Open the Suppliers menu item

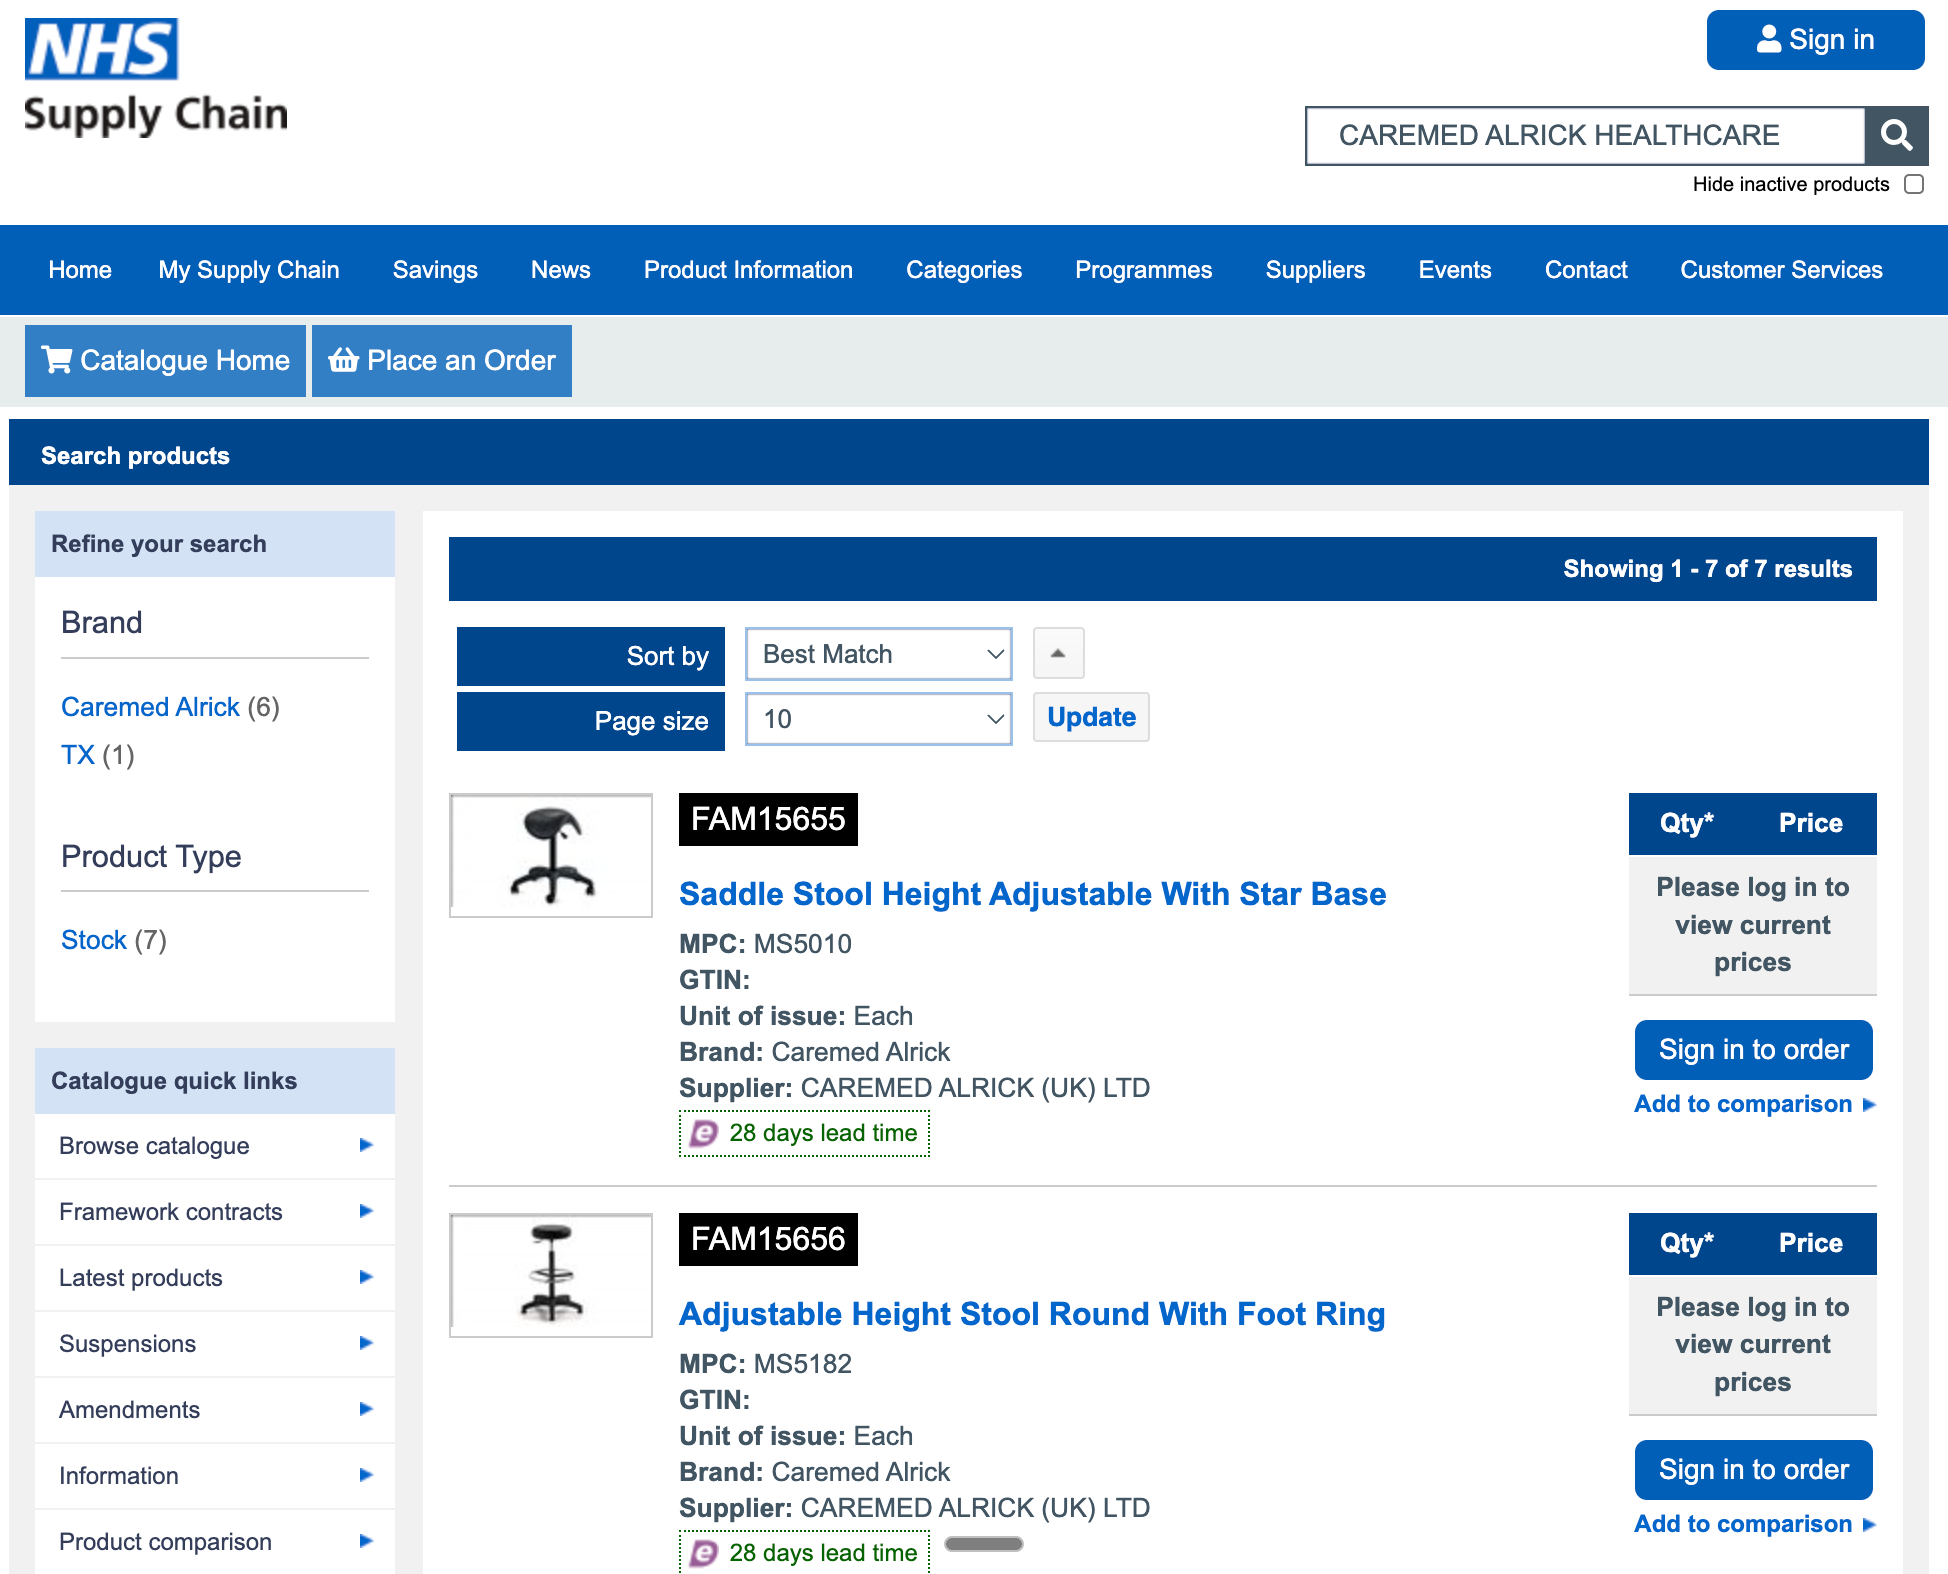coord(1314,270)
